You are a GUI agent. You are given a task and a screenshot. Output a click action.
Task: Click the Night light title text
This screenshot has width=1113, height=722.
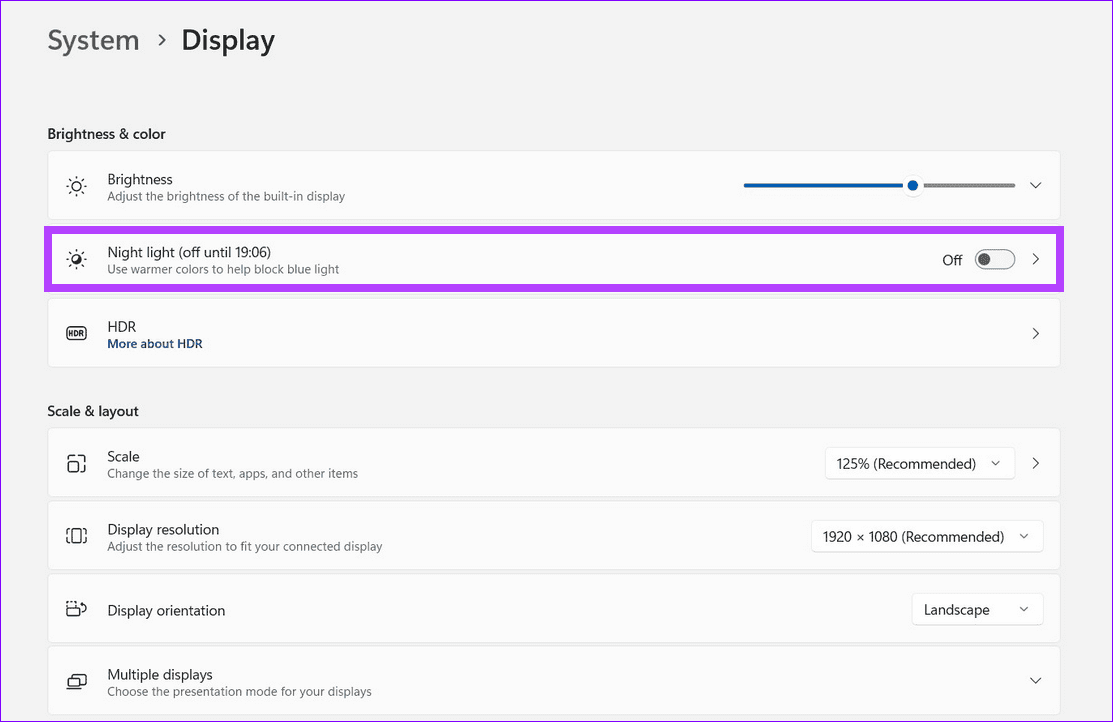pos(189,252)
